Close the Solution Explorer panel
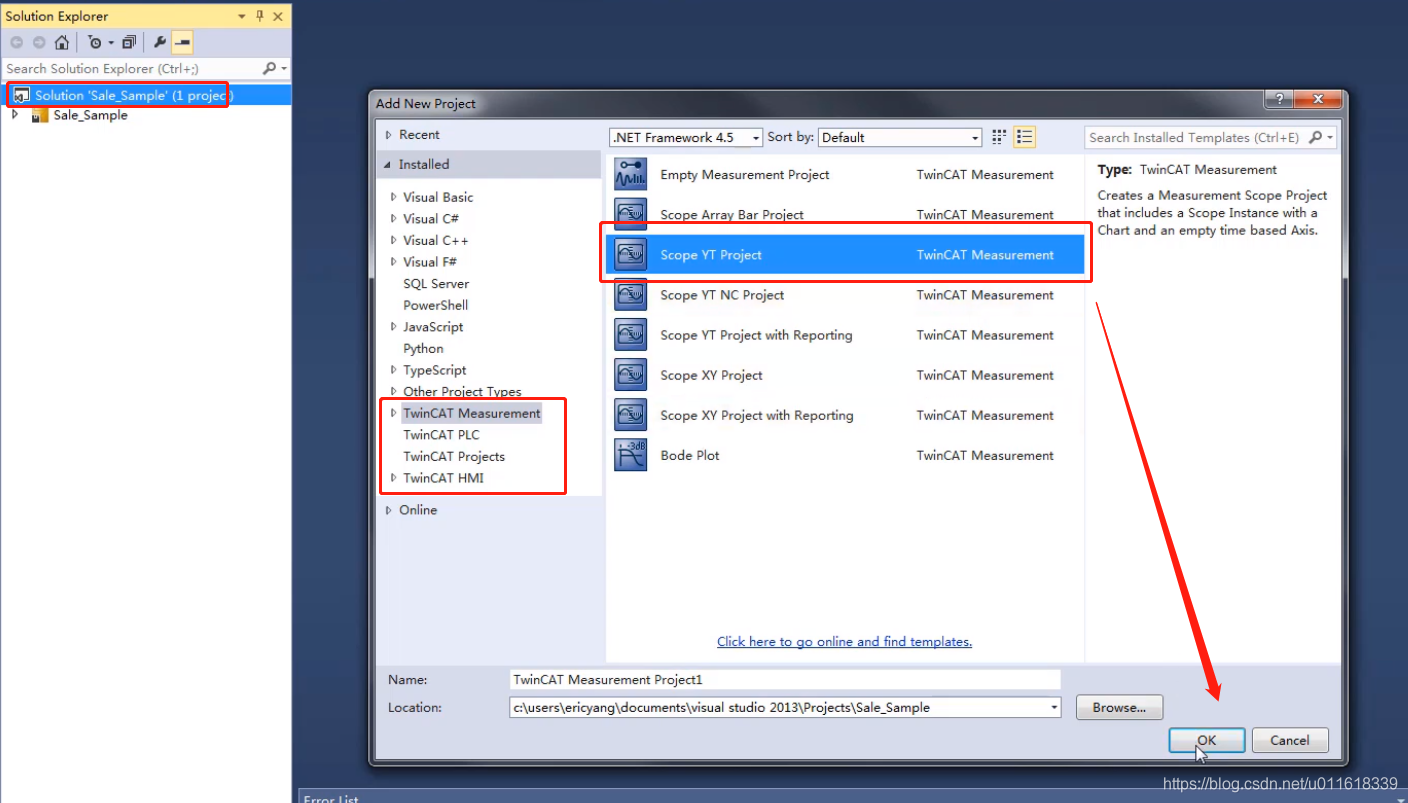Image resolution: width=1408 pixels, height=803 pixels. tap(278, 16)
